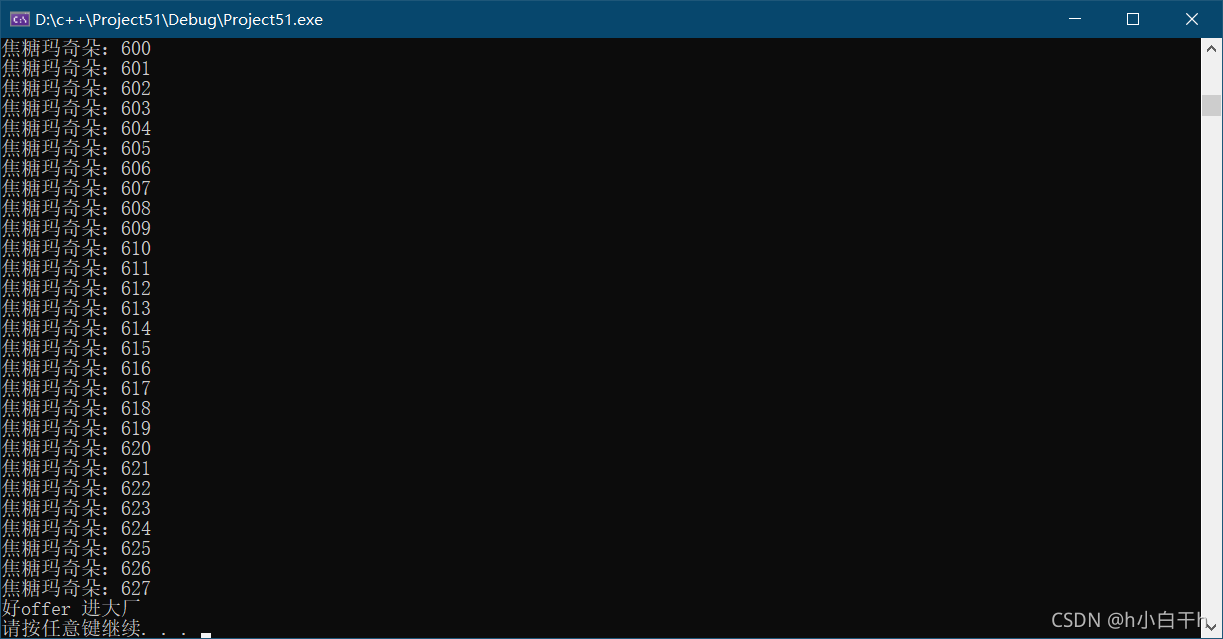Click the line '焦糖玛奇朵: 606'
This screenshot has width=1223, height=639.
coord(76,168)
